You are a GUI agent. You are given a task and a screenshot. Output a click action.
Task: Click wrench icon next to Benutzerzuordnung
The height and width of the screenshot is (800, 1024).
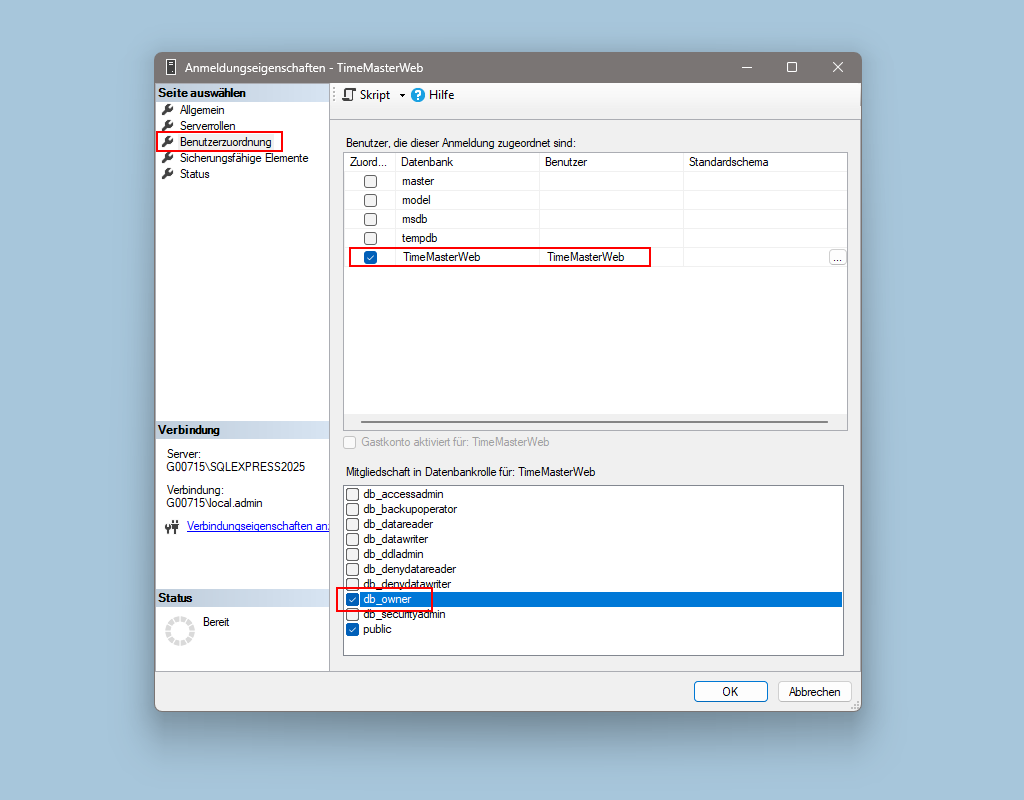click(168, 142)
